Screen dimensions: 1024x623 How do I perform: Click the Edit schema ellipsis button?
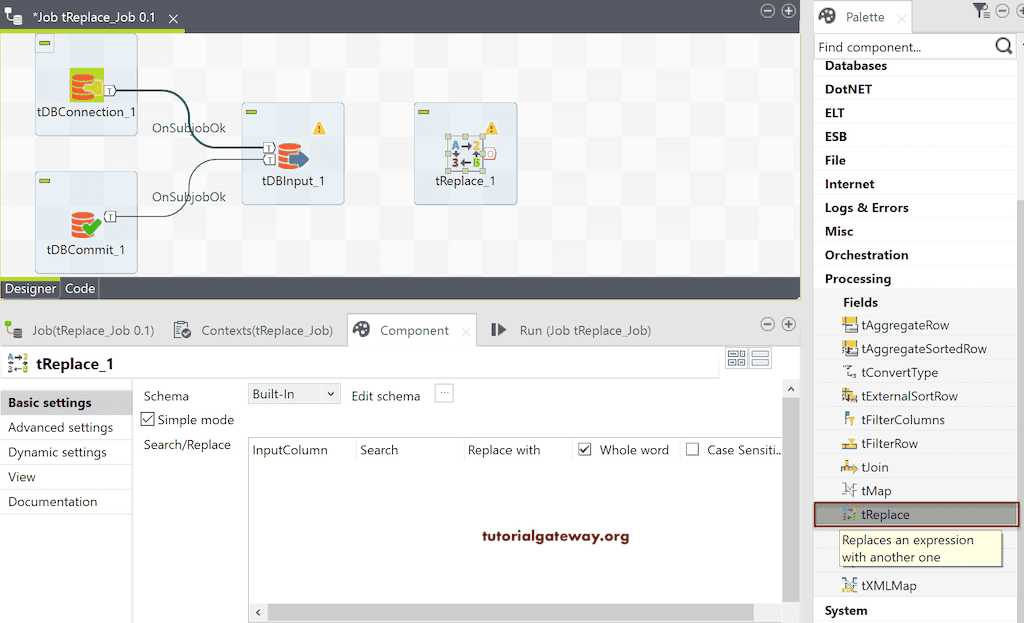point(443,394)
